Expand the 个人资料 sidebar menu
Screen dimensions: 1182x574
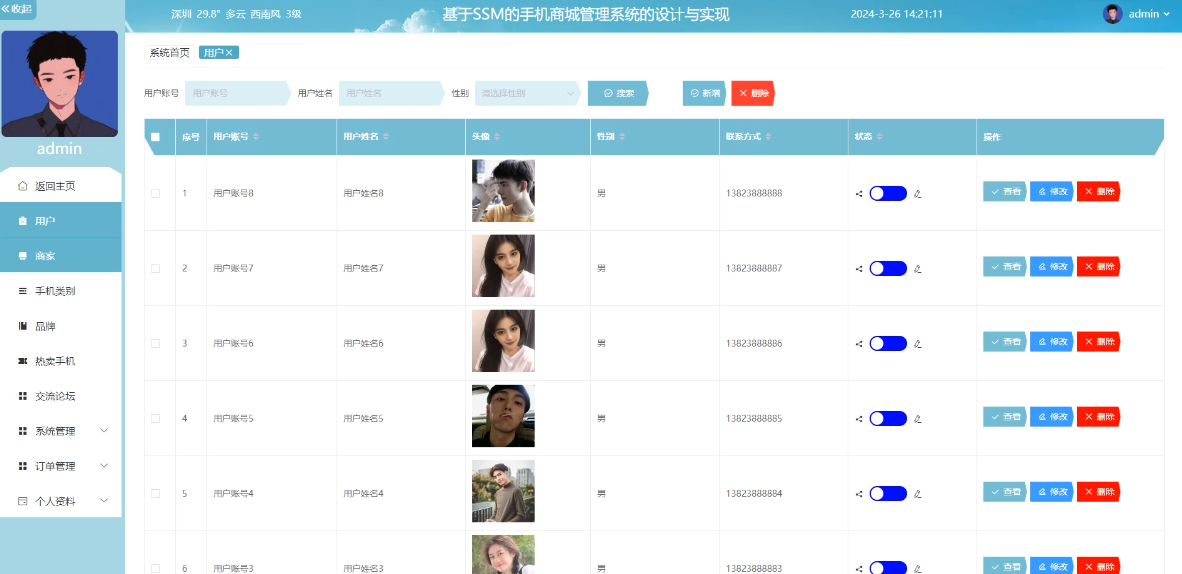(60, 501)
